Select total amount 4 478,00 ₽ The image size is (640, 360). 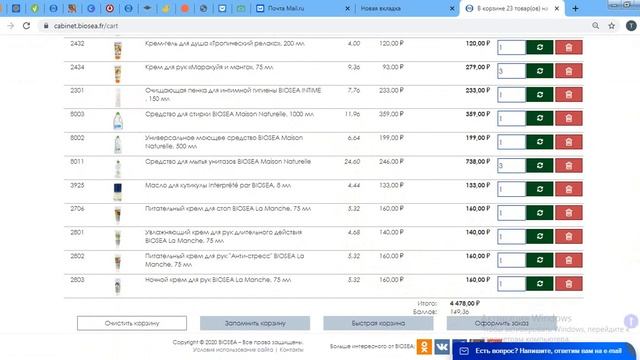pos(465,303)
